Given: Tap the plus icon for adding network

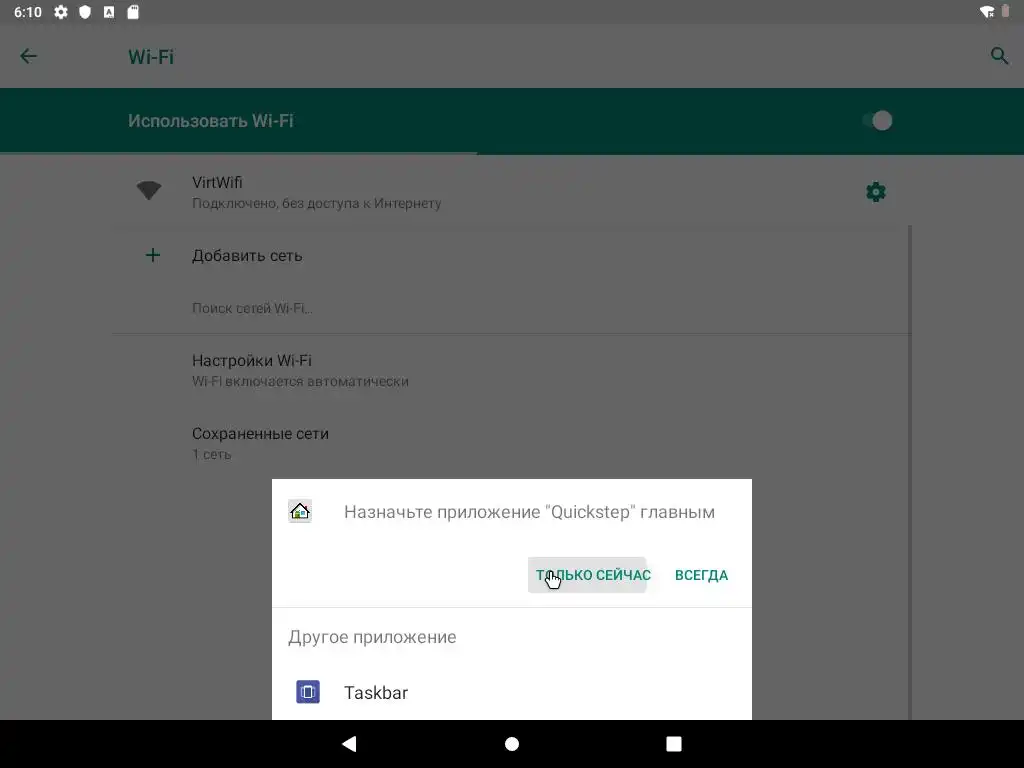Looking at the screenshot, I should tap(153, 255).
